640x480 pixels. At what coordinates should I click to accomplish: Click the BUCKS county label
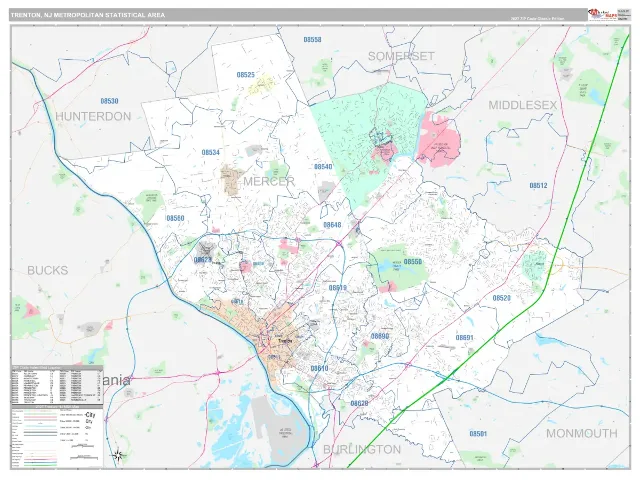pos(48,270)
